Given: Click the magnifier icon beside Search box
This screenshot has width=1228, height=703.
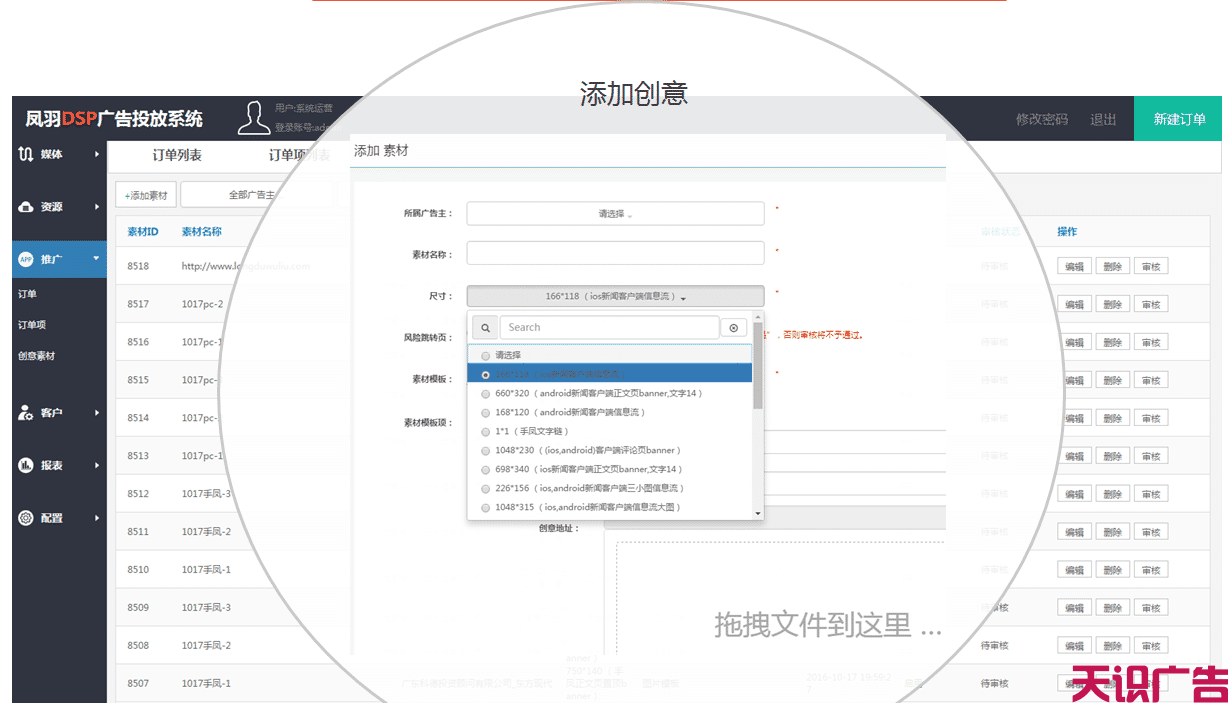Looking at the screenshot, I should click(485, 327).
